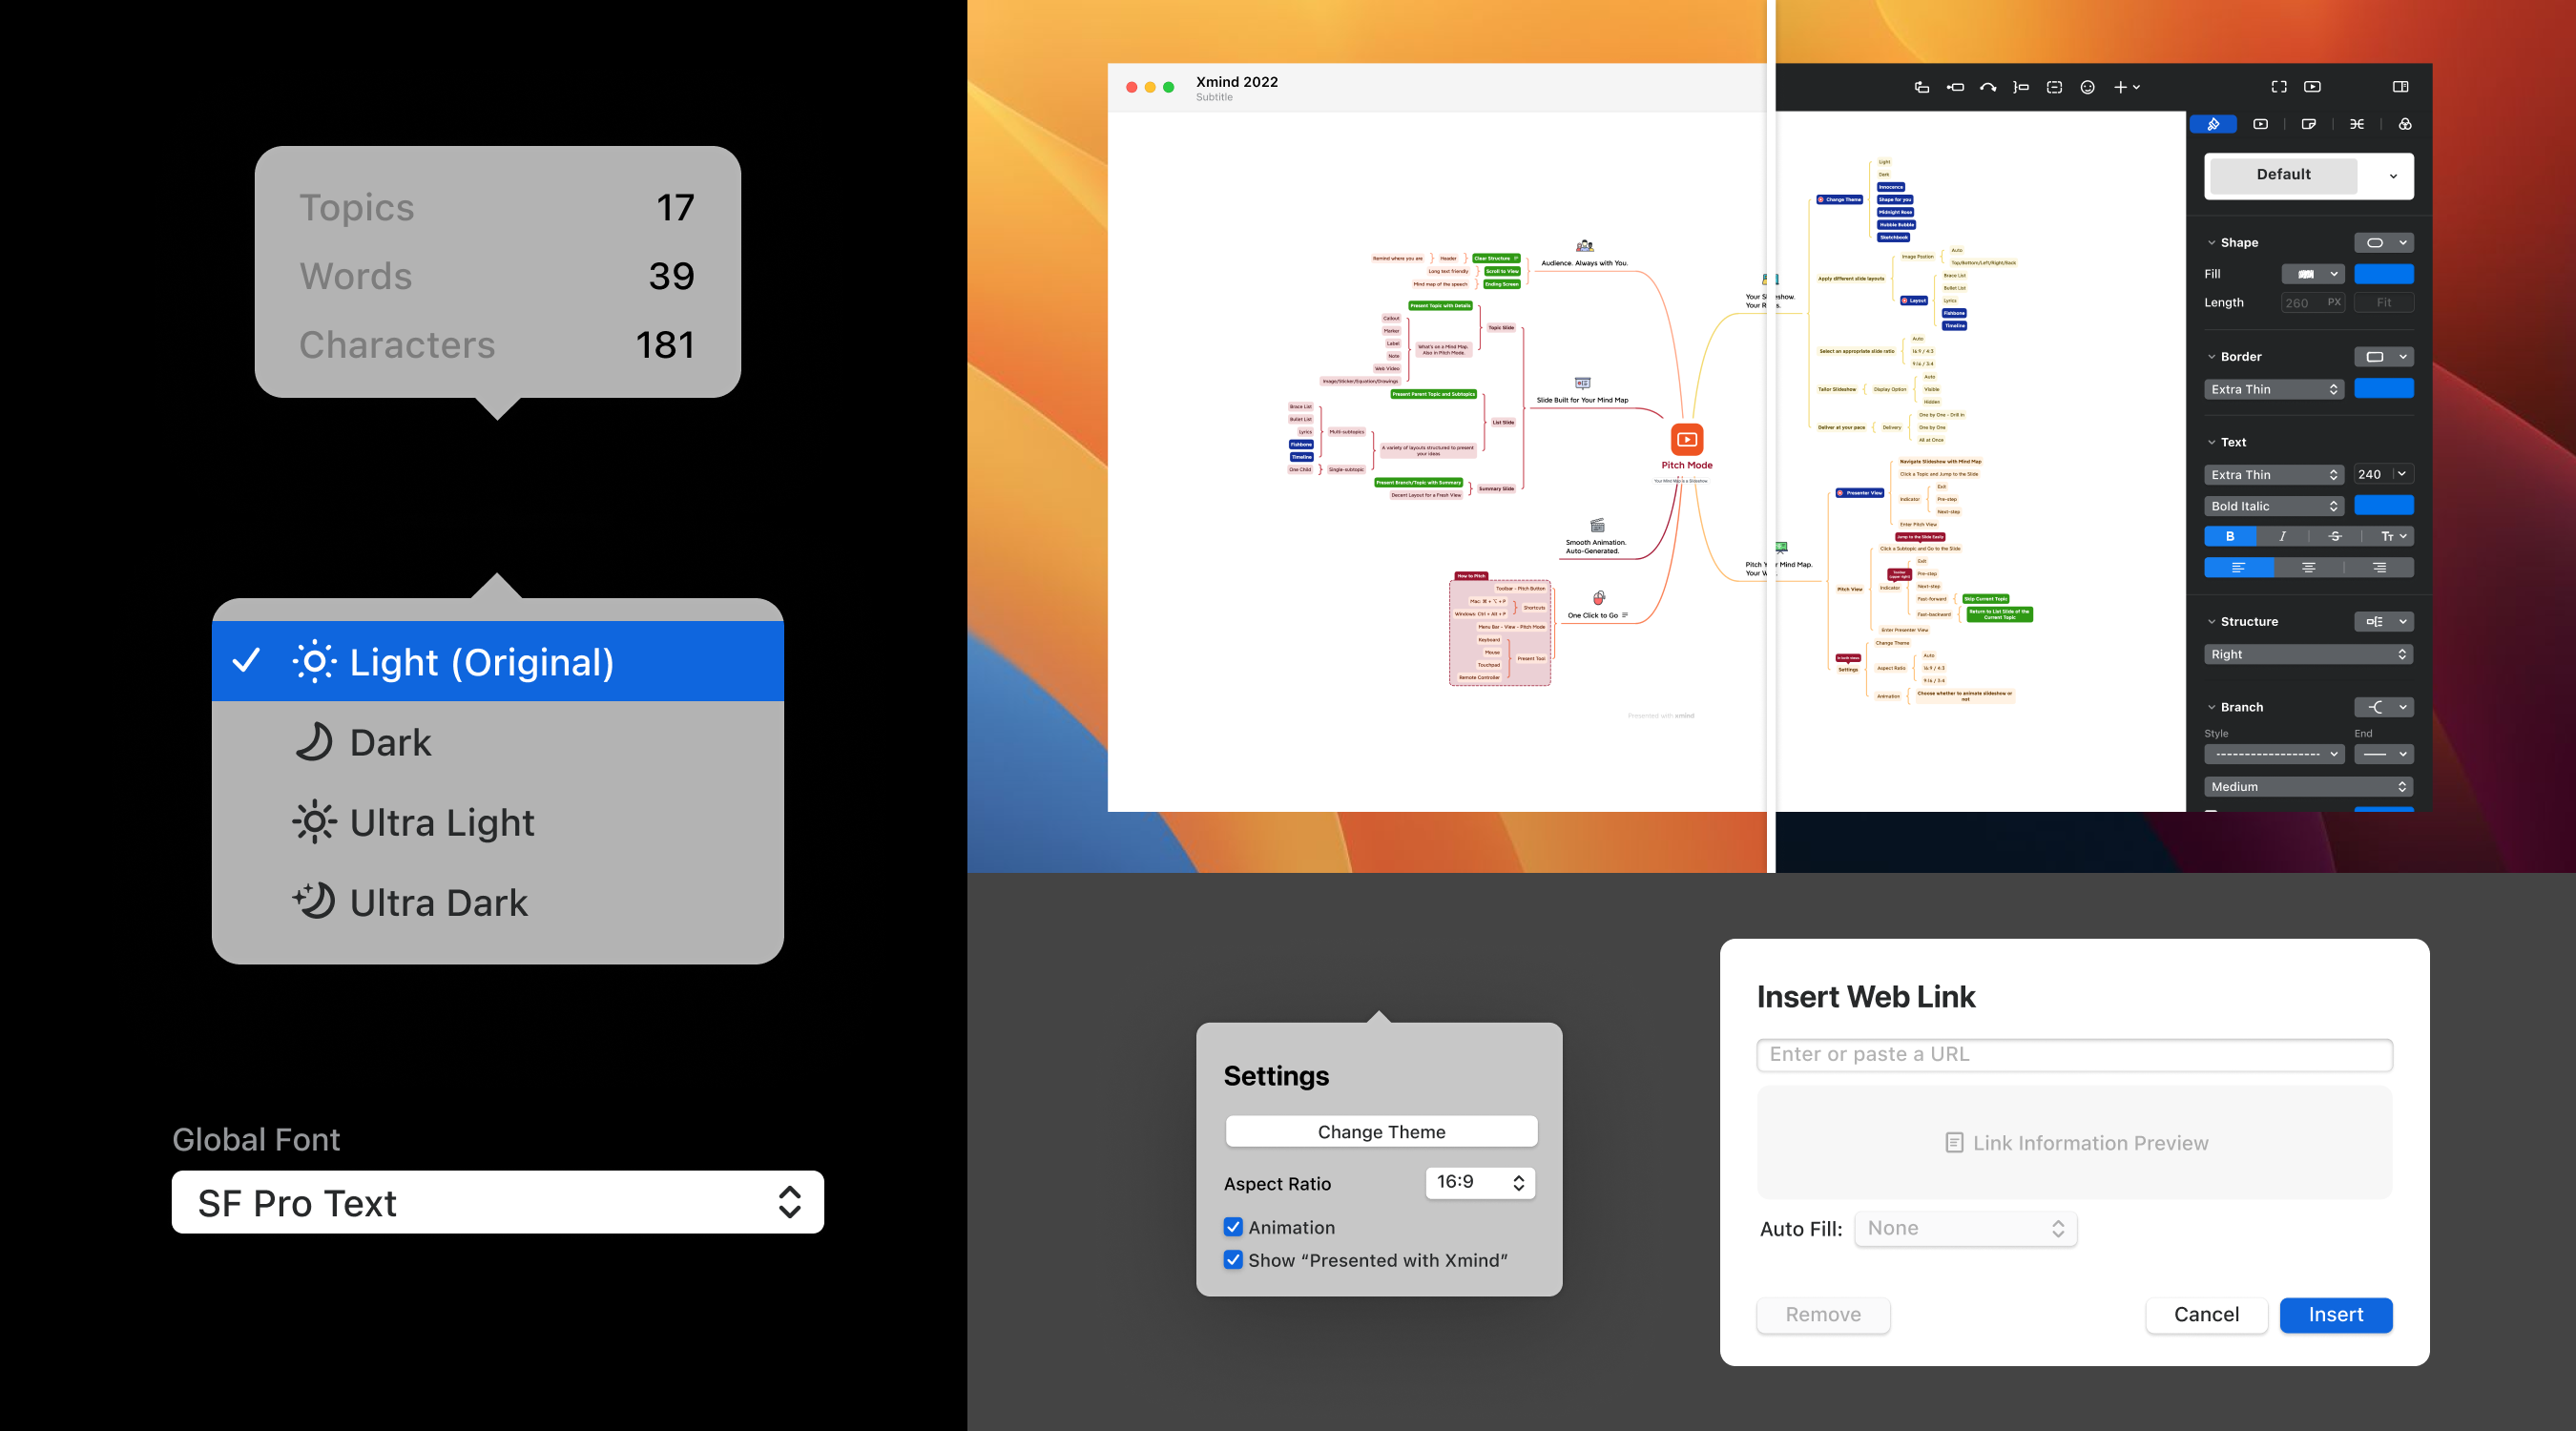Open the smiley Marker toolbar icon
This screenshot has width=2576, height=1431.
point(2087,87)
